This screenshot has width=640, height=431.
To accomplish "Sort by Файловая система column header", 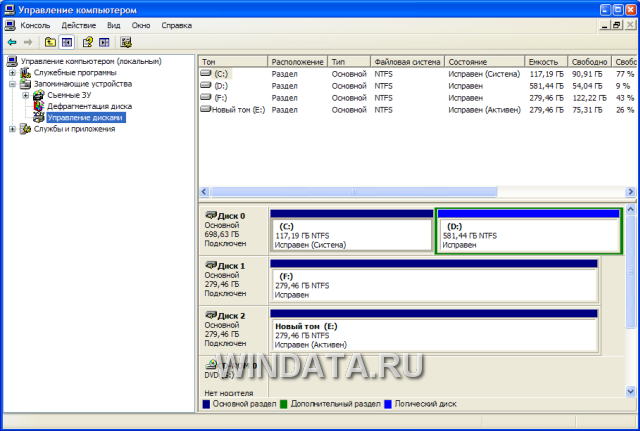I will pyautogui.click(x=407, y=62).
